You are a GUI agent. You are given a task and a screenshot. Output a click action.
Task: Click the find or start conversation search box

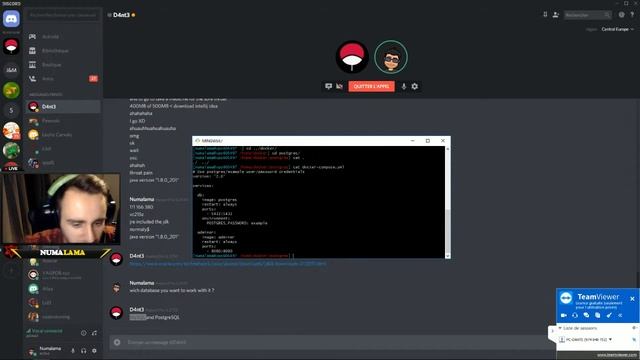(63, 15)
